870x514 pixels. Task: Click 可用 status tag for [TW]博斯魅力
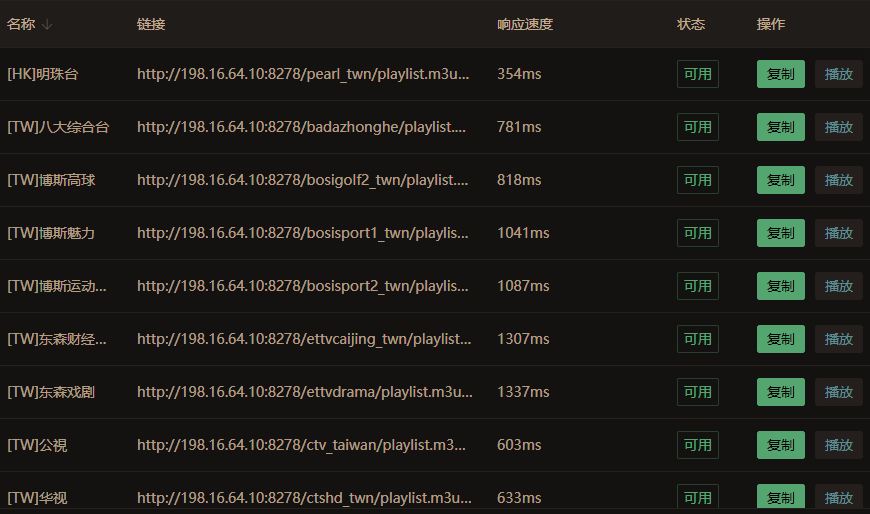coord(697,233)
